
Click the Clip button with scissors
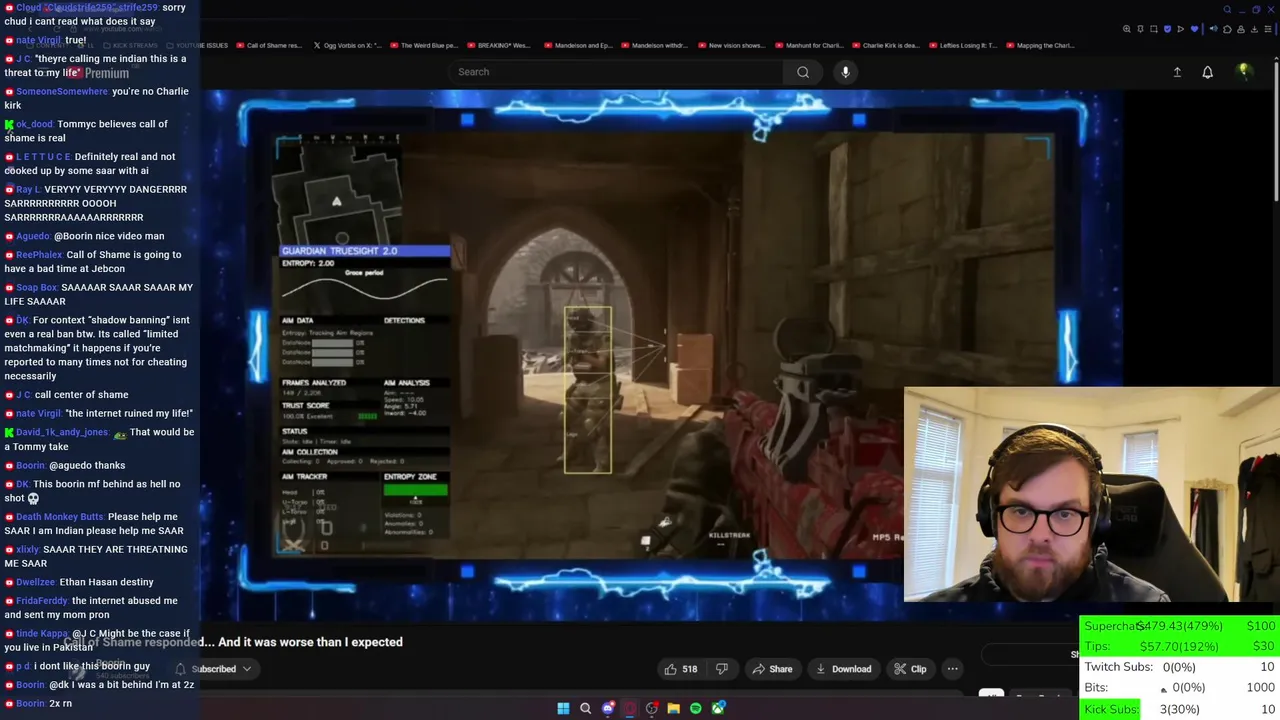point(910,669)
